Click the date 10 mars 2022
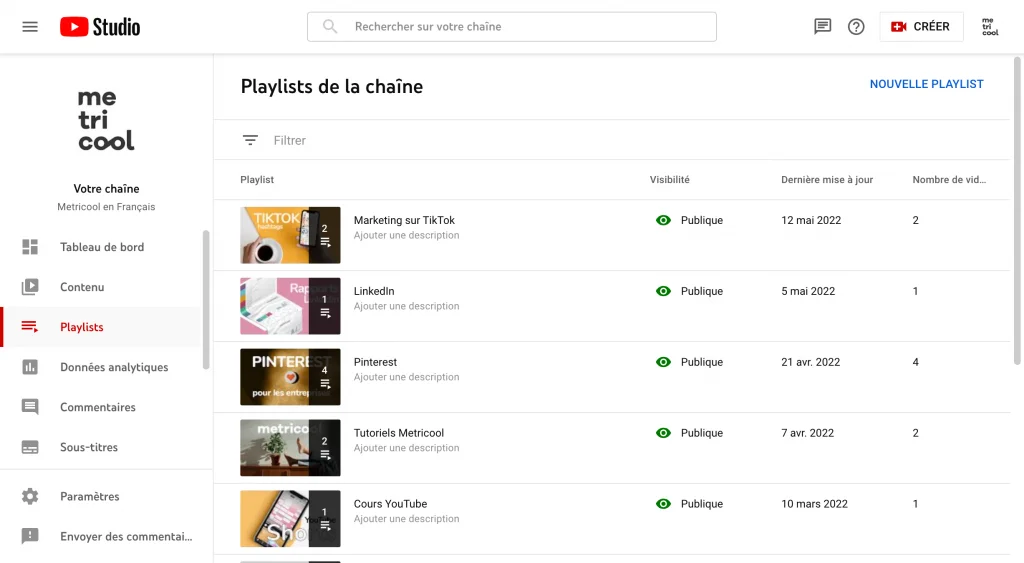1024x563 pixels. [814, 504]
